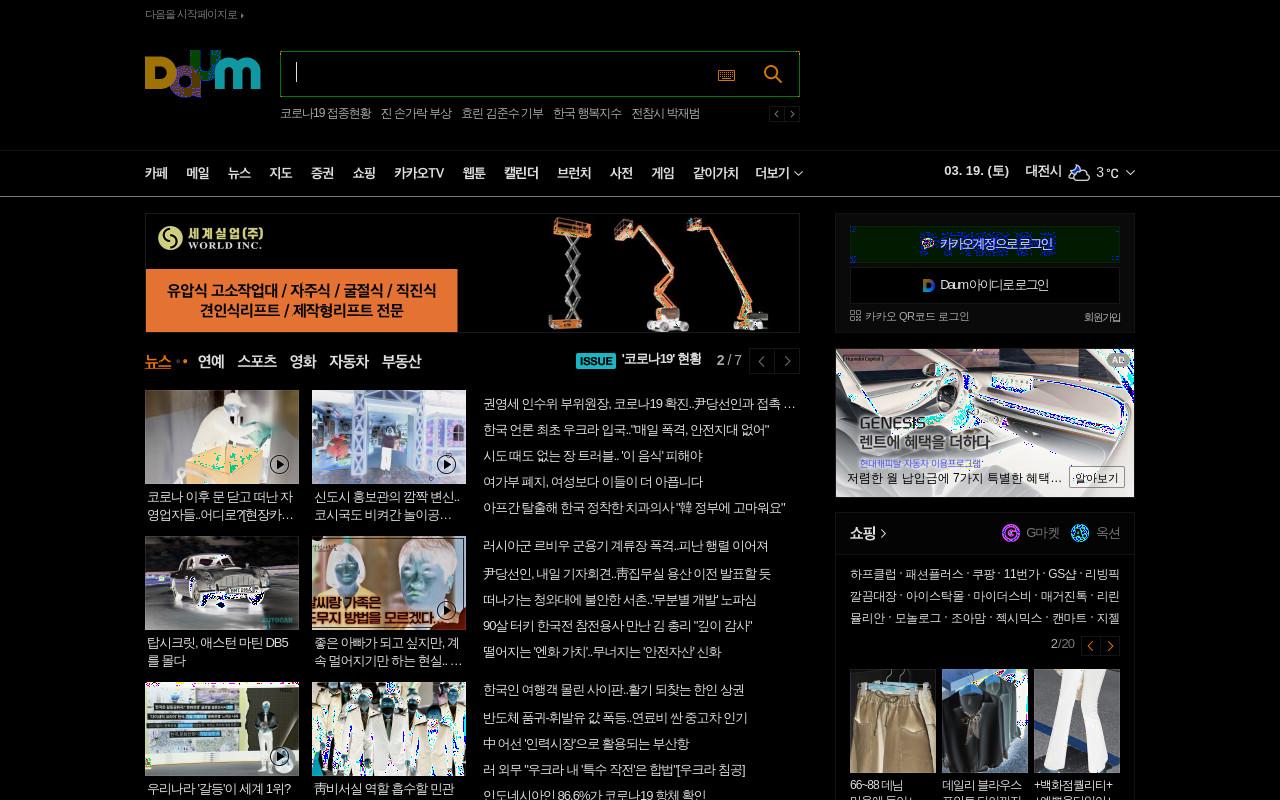Select the 영화 tab
Screen dimensions: 1280x800
[303, 361]
